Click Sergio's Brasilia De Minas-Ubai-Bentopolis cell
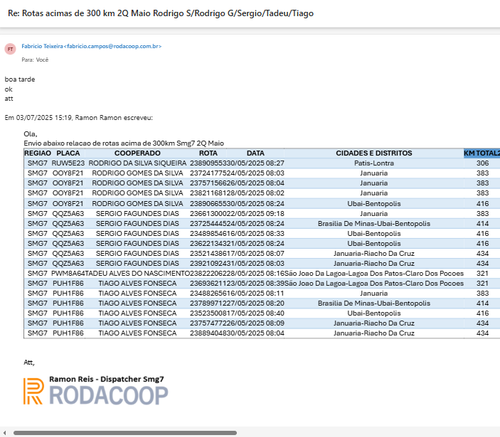 pos(374,223)
